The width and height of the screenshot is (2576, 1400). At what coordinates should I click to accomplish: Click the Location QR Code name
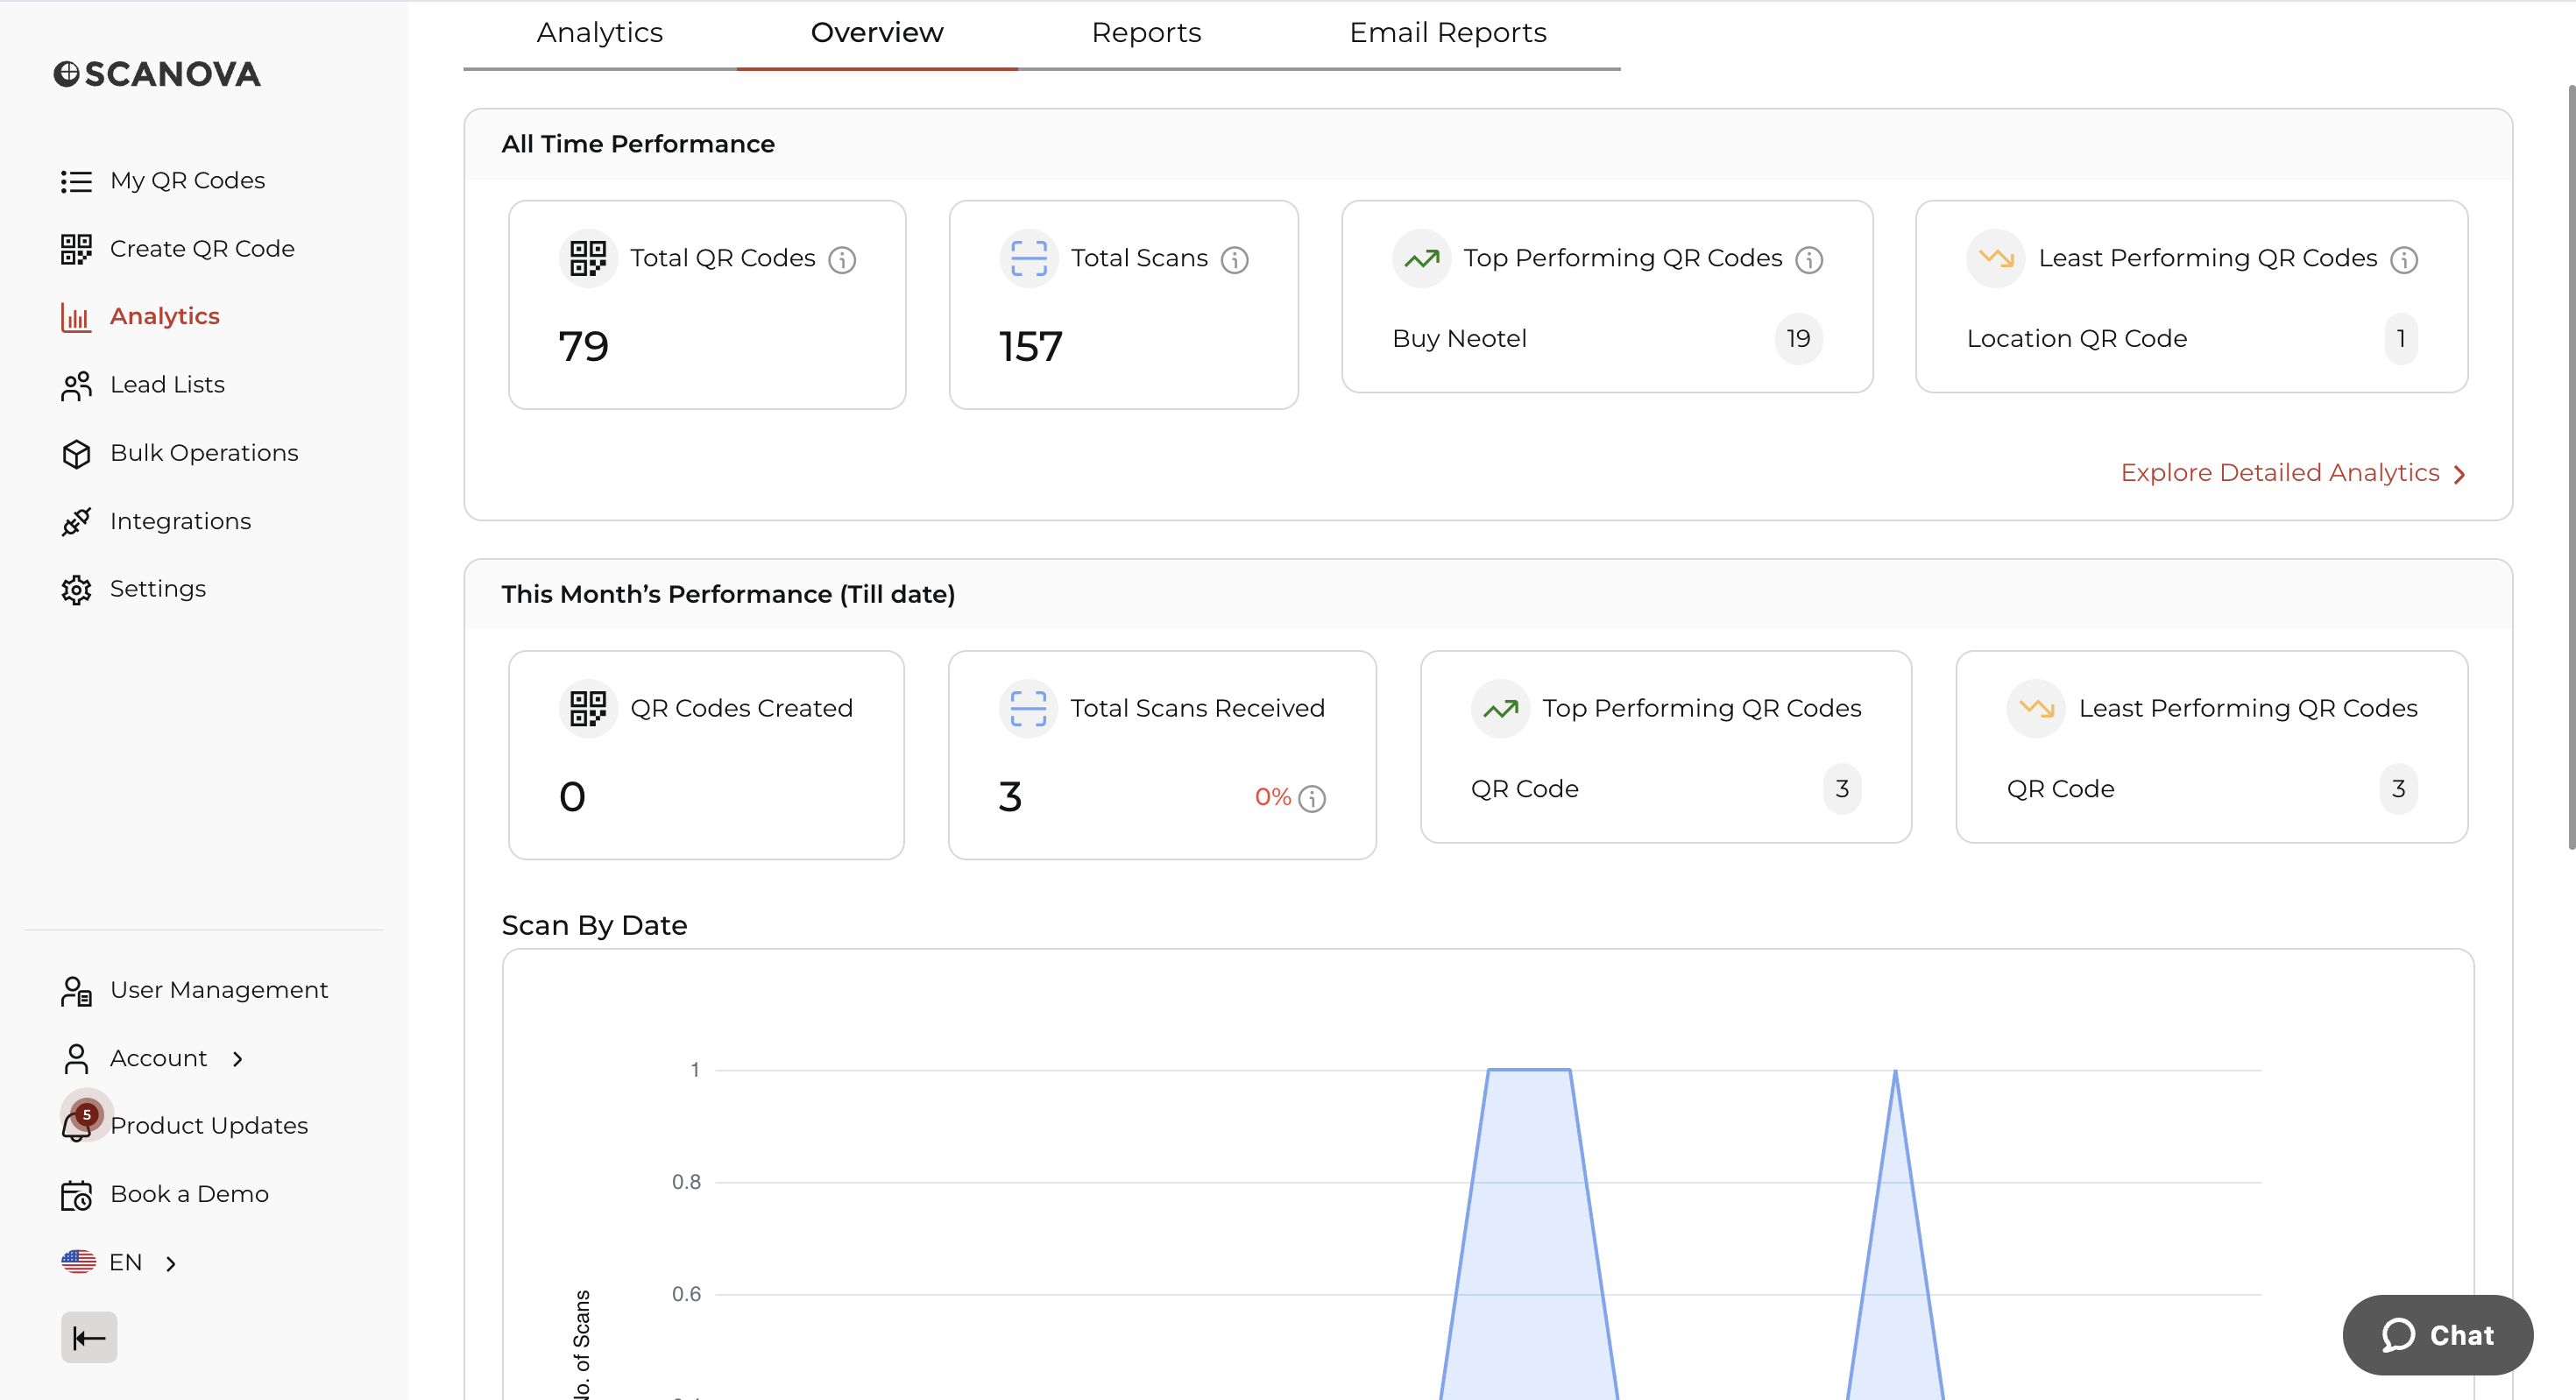[2077, 339]
